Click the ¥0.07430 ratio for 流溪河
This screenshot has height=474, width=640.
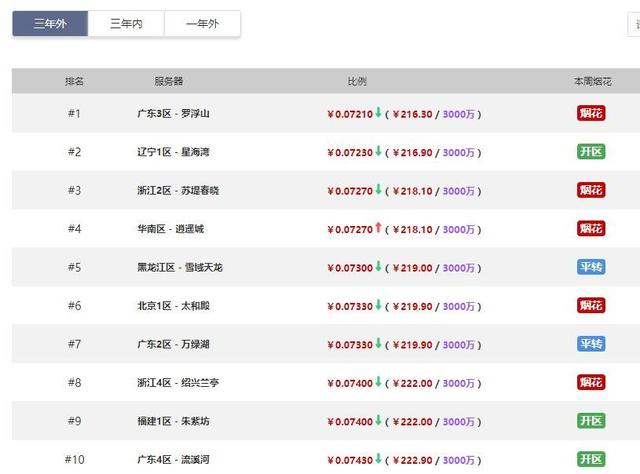click(349, 459)
